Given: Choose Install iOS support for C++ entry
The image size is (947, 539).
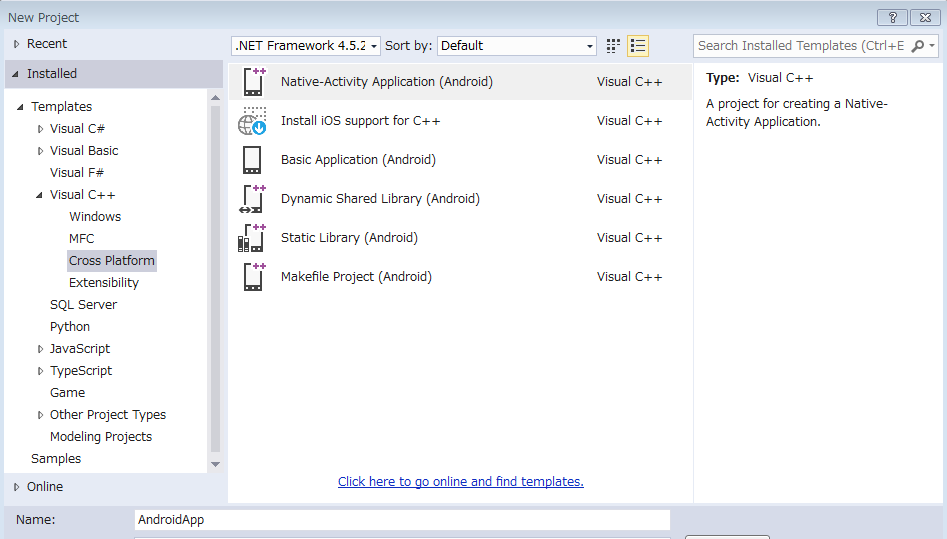Looking at the screenshot, I should click(x=361, y=121).
